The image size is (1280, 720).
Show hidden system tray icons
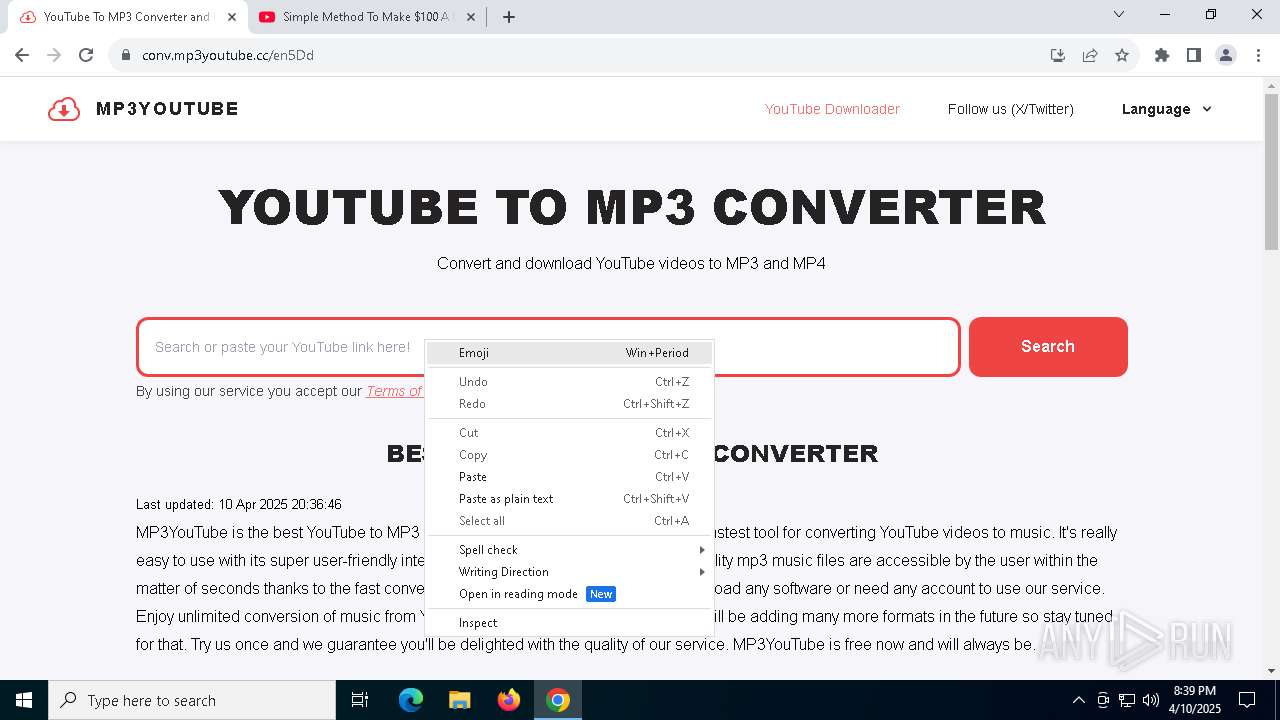1078,700
